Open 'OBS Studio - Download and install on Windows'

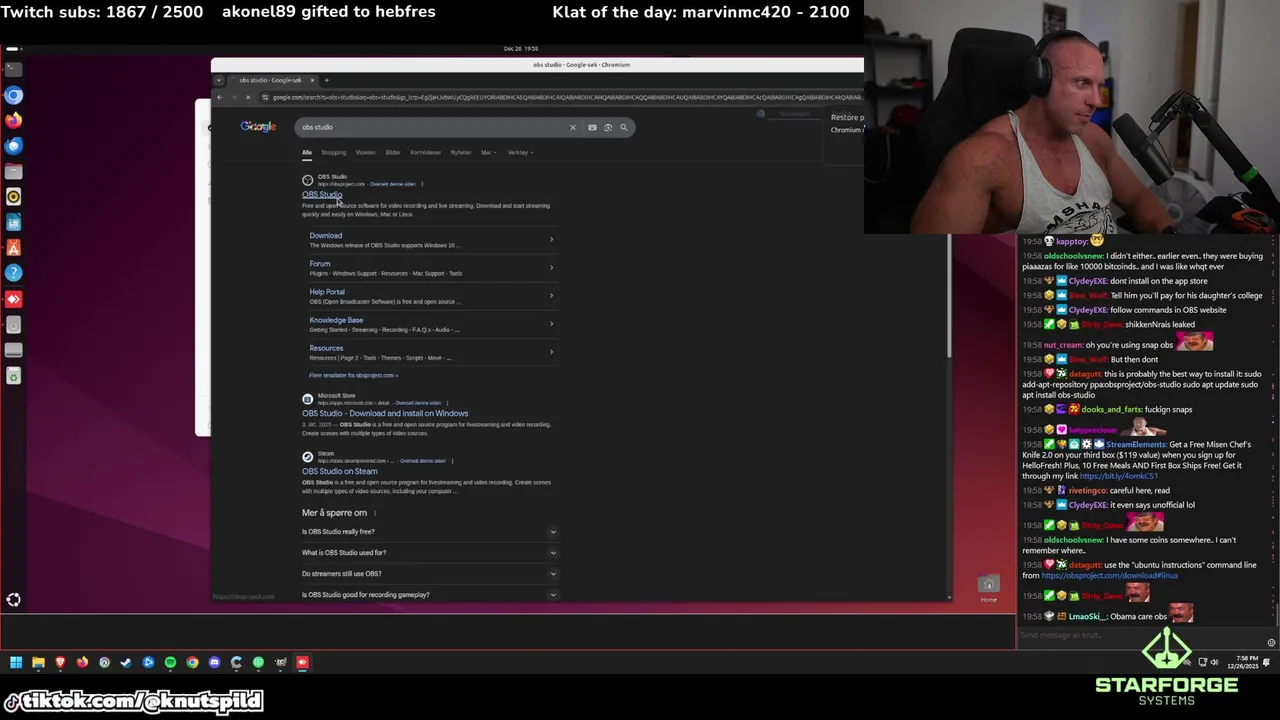385,413
